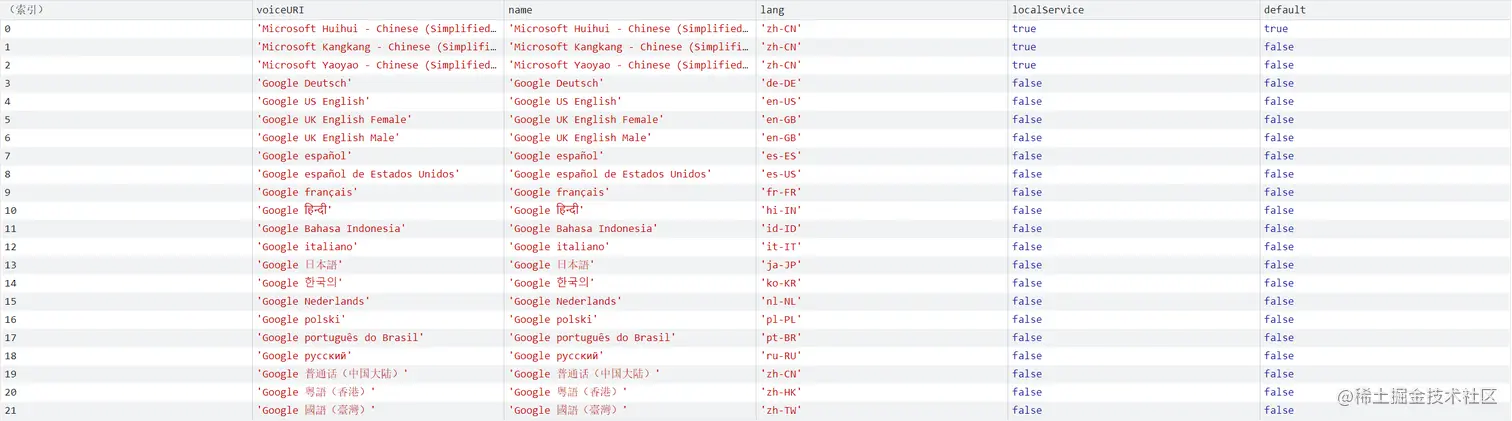Select 'Google português do Brasil' voiceURI cell

click(x=378, y=337)
